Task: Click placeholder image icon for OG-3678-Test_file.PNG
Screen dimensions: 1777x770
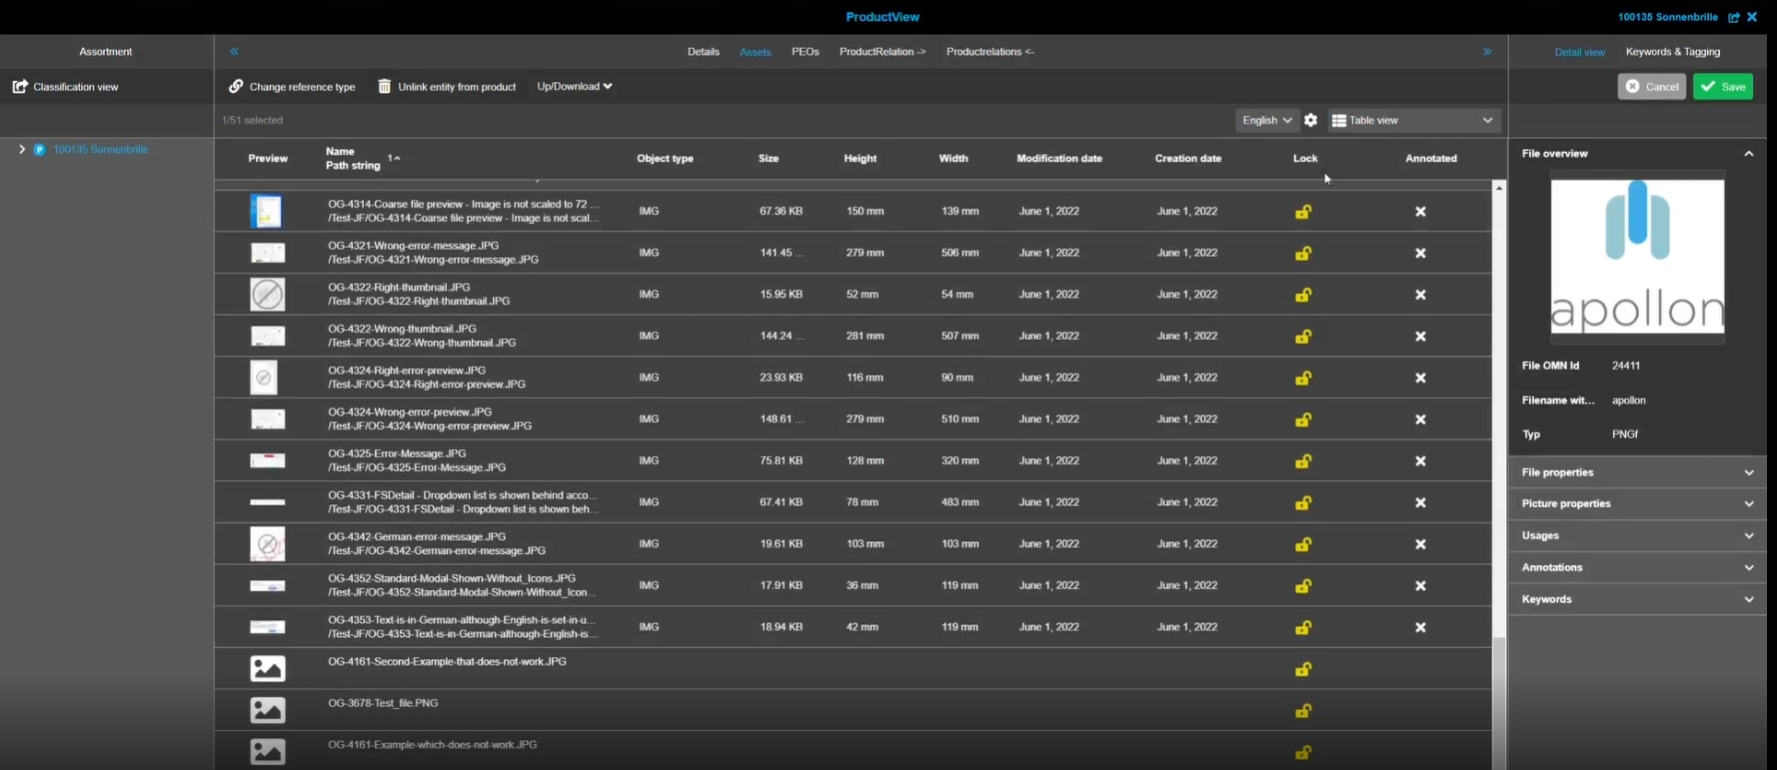Action: point(267,710)
